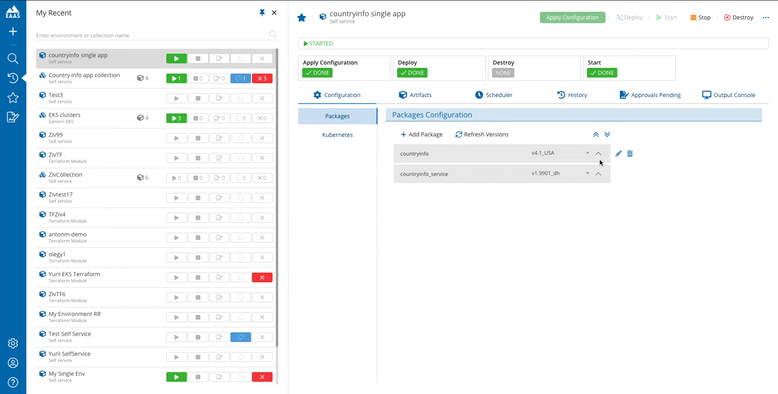Pin the My Recent panel
The width and height of the screenshot is (778, 394).
[262, 13]
